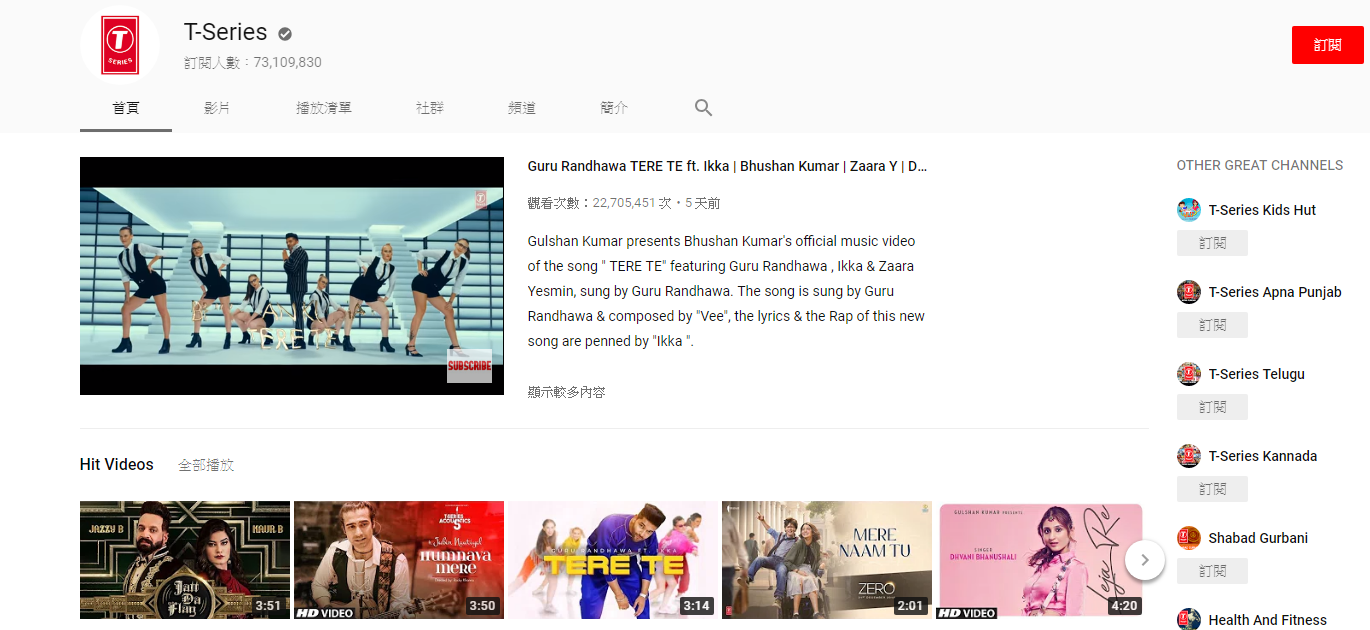Open the TERE TE video thumbnail

click(x=612, y=560)
